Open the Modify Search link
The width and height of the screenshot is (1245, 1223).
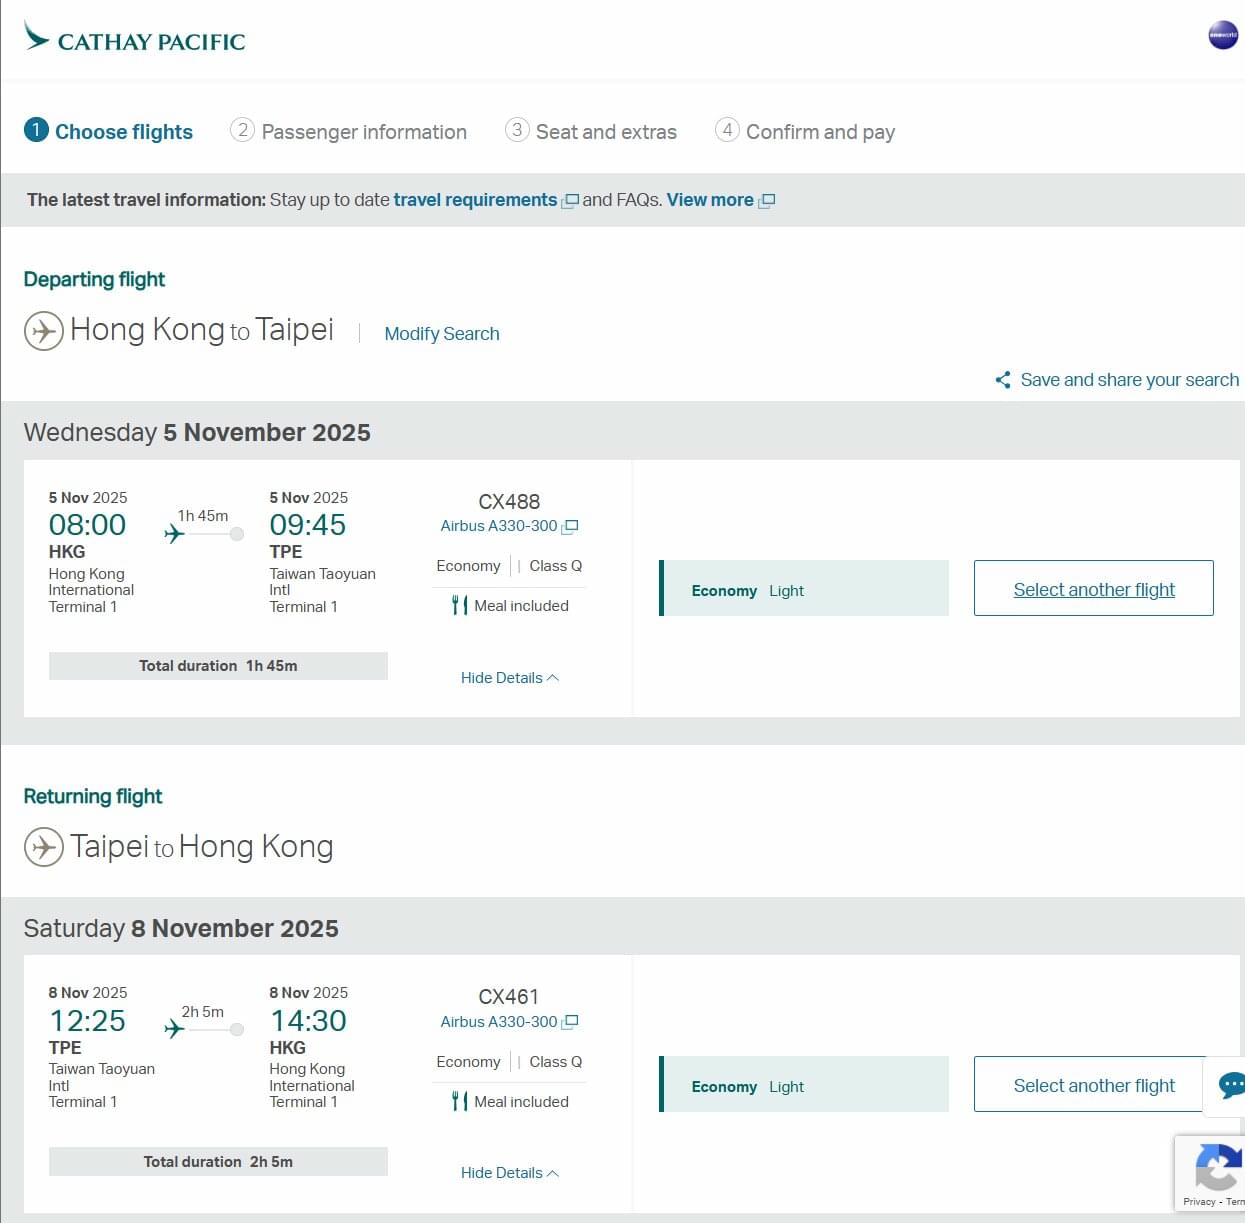(x=441, y=334)
